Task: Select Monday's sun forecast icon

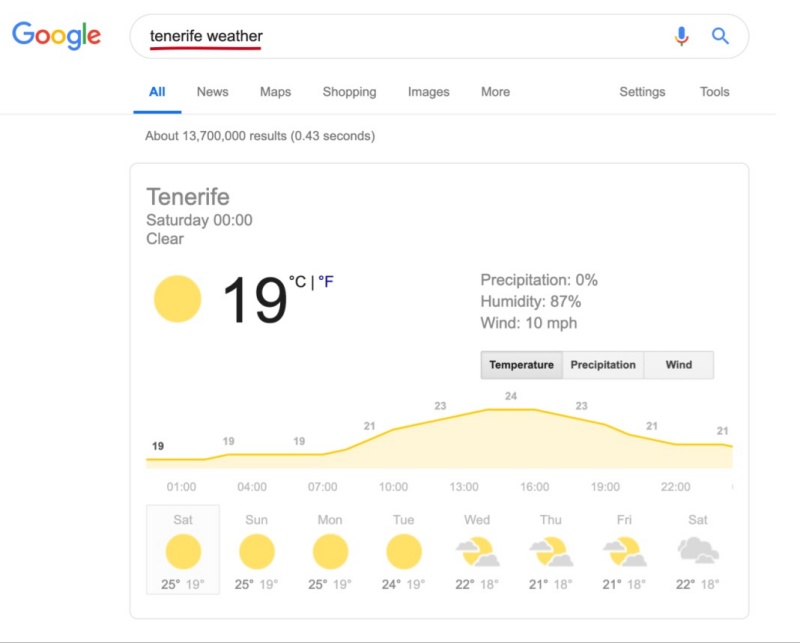Action: pos(330,552)
